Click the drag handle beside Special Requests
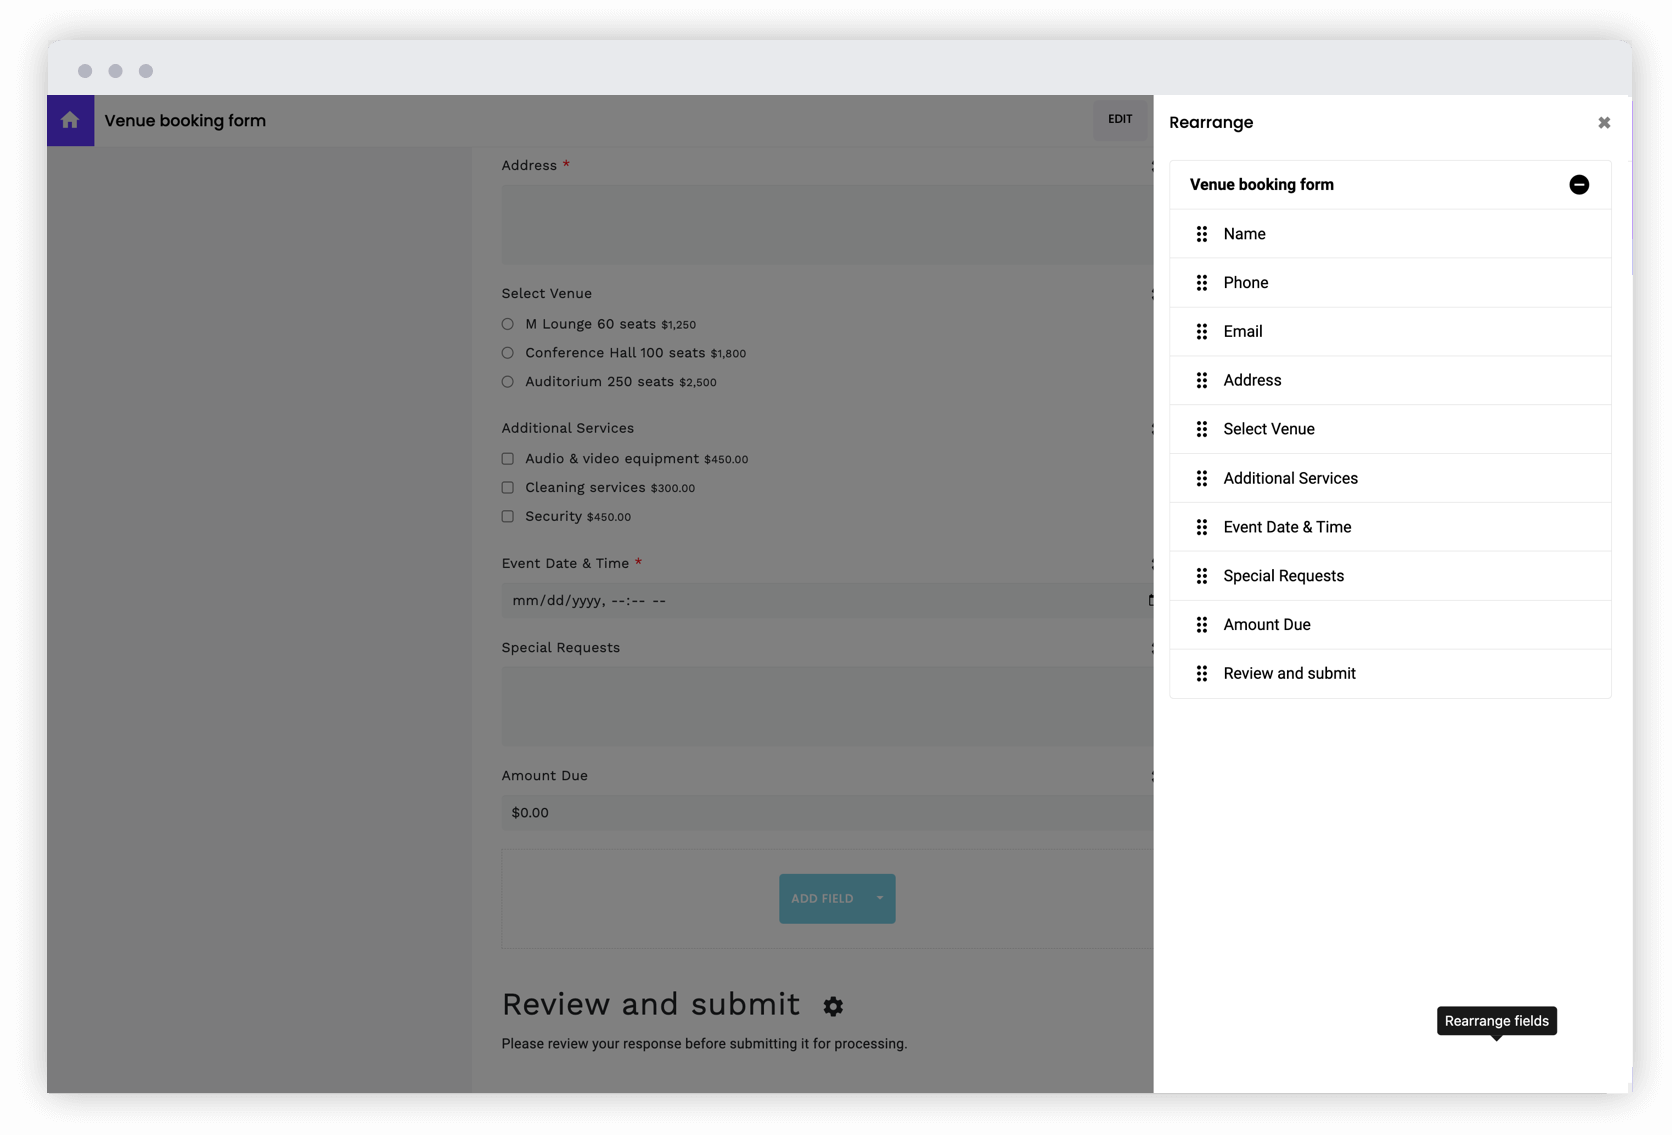This screenshot has width=1672, height=1135. pyautogui.click(x=1201, y=575)
